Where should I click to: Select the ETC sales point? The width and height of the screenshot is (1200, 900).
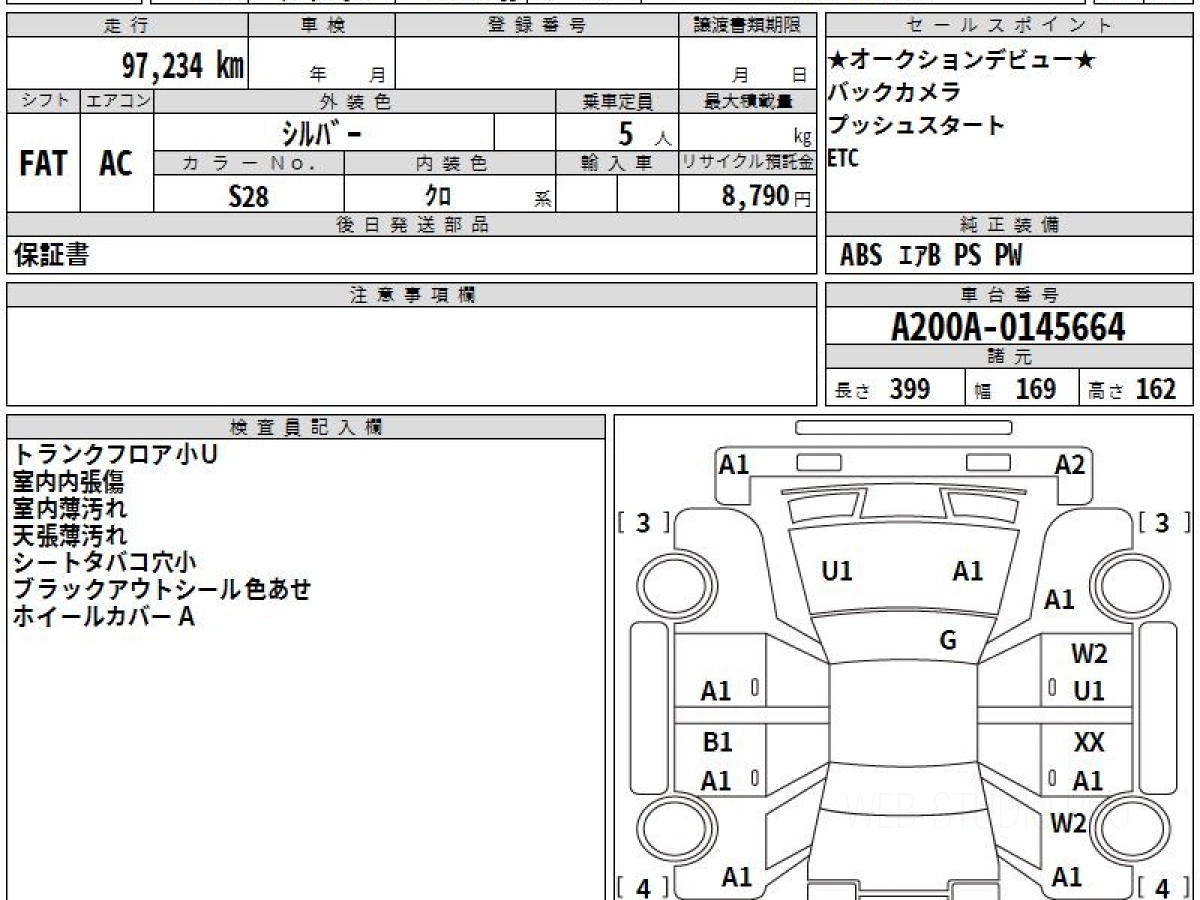(843, 158)
